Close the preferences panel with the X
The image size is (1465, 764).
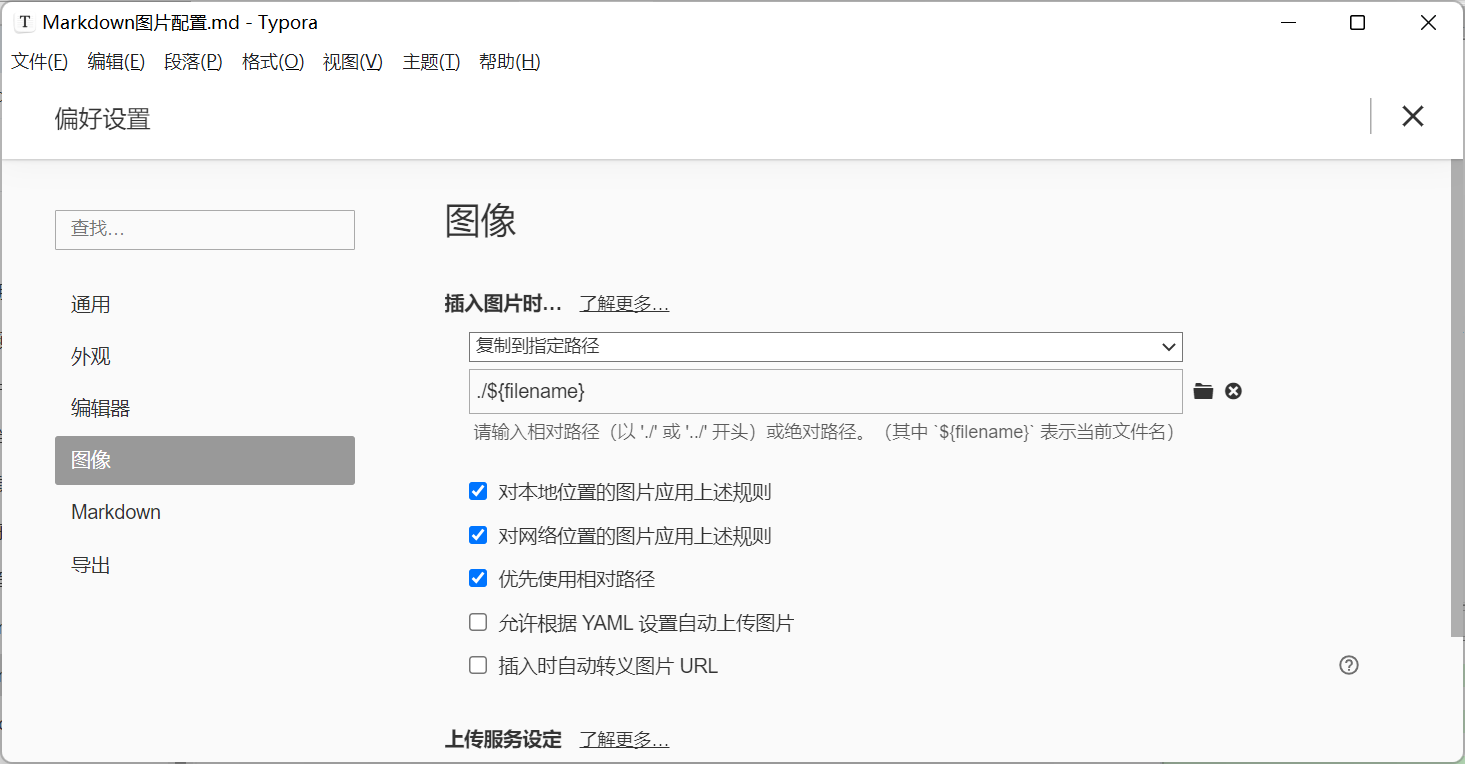click(x=1412, y=116)
